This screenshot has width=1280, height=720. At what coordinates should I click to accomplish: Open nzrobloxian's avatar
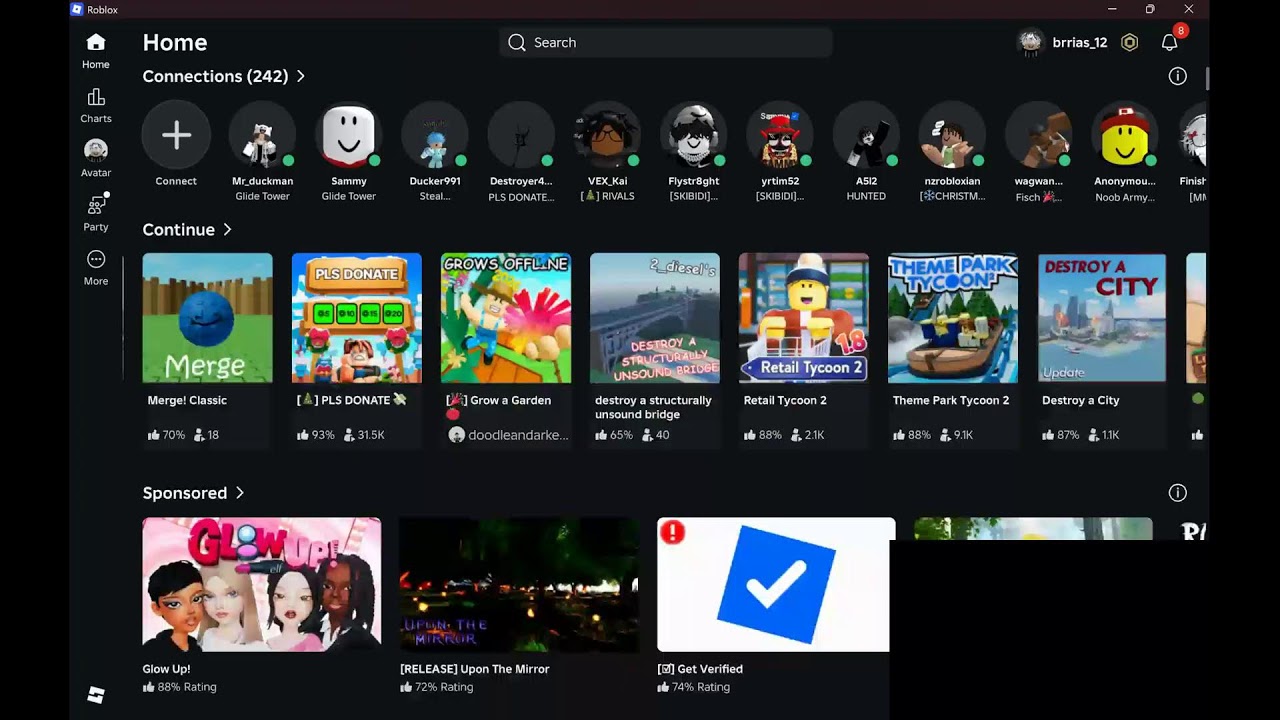952,135
